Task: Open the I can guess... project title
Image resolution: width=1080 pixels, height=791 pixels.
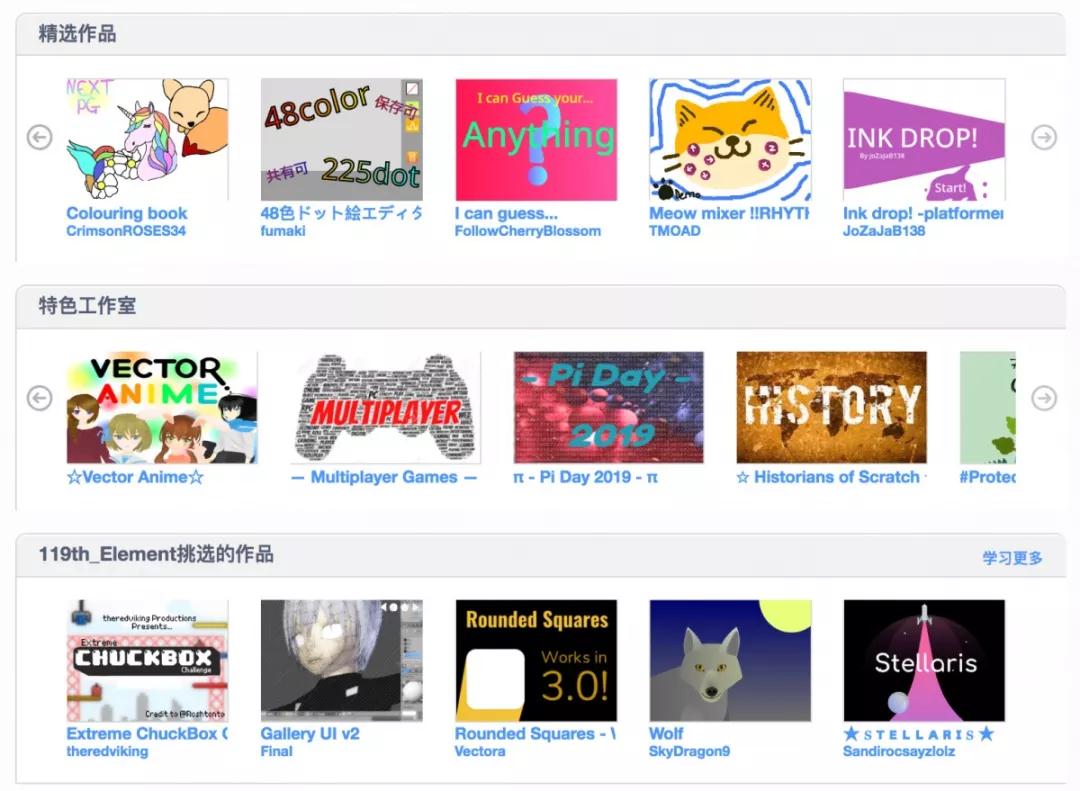Action: [x=506, y=214]
